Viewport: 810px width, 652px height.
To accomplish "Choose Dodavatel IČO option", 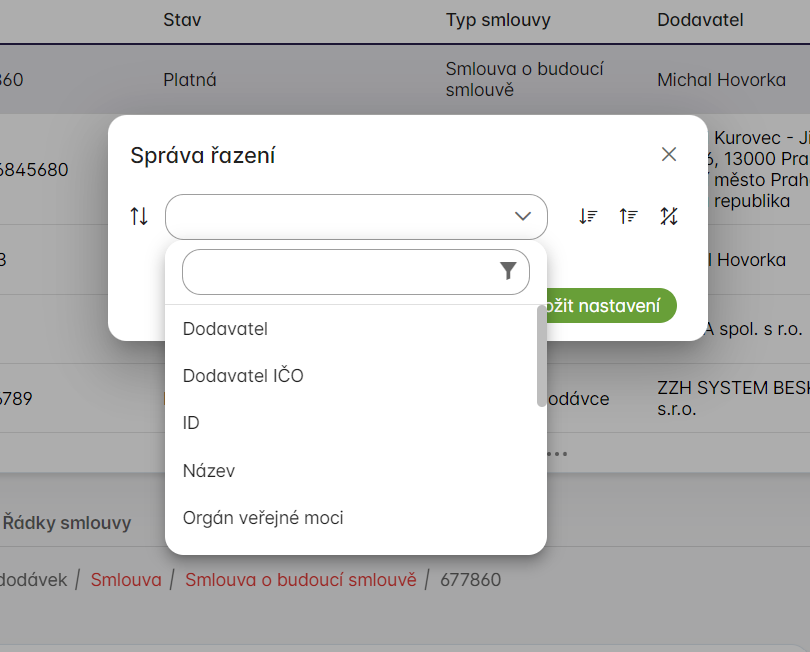I will click(x=243, y=376).
